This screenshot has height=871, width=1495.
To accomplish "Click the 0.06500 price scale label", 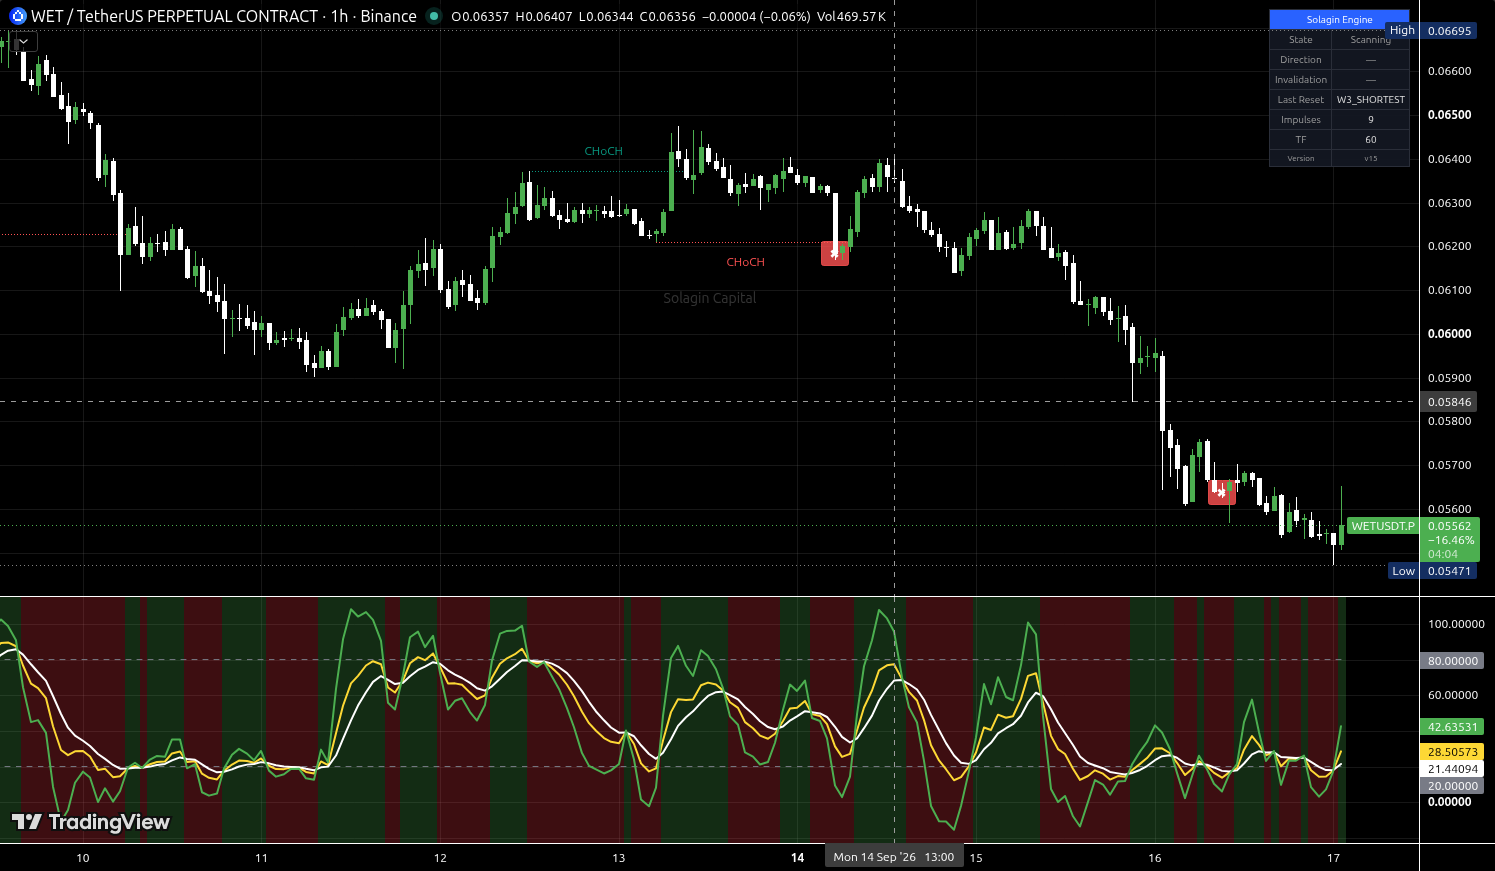I will (x=1449, y=115).
